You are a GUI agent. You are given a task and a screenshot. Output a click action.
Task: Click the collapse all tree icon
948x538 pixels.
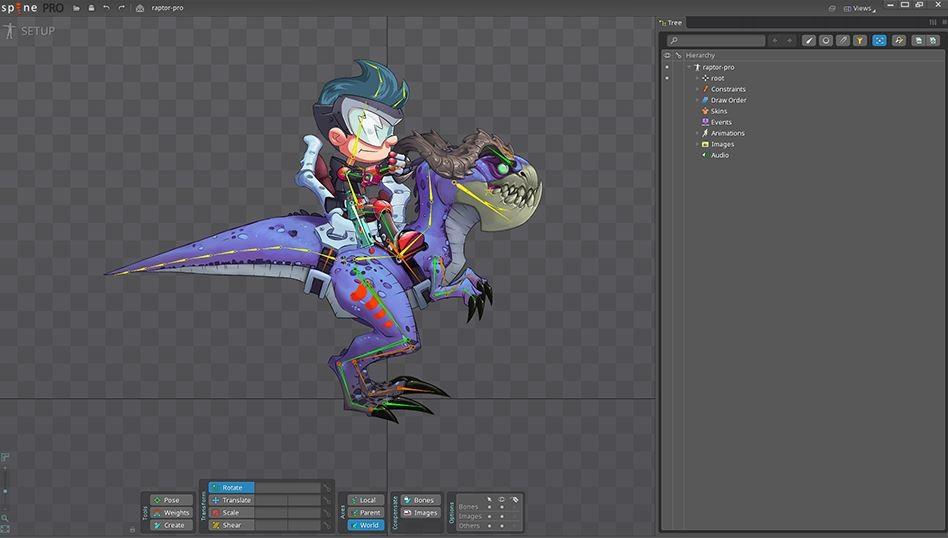(933, 41)
